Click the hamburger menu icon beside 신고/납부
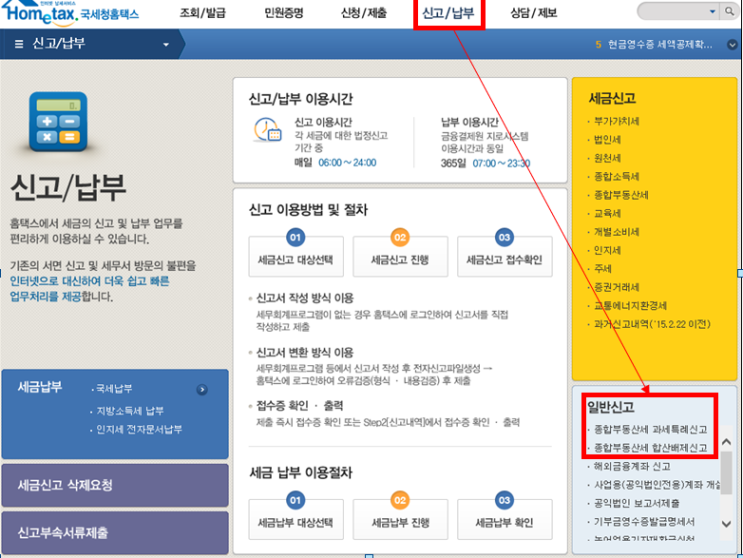 pyautogui.click(x=19, y=44)
